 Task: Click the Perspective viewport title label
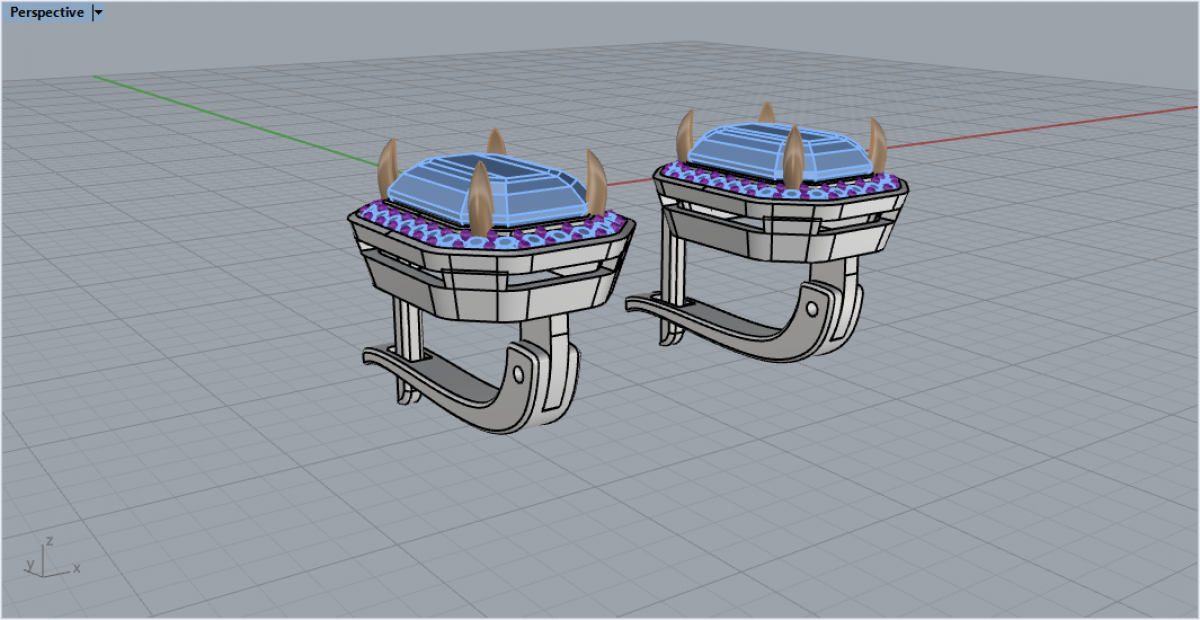point(46,13)
